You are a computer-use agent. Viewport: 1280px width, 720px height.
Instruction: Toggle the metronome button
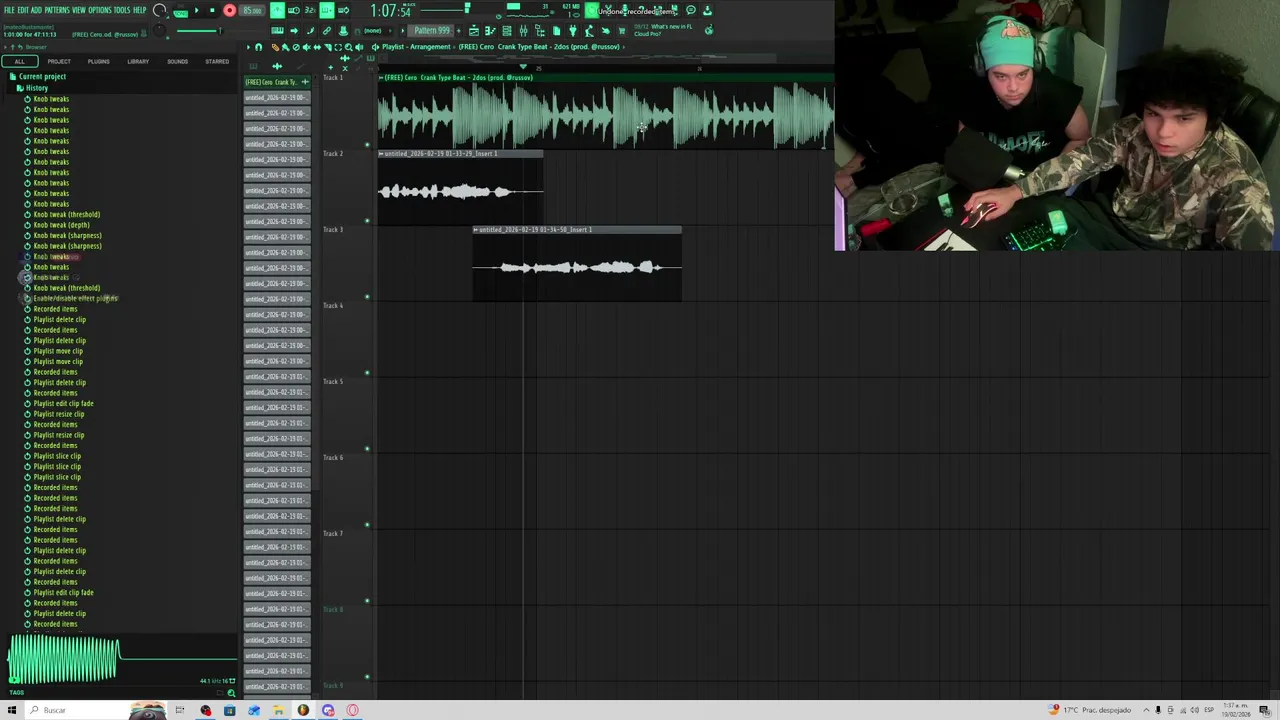(277, 10)
